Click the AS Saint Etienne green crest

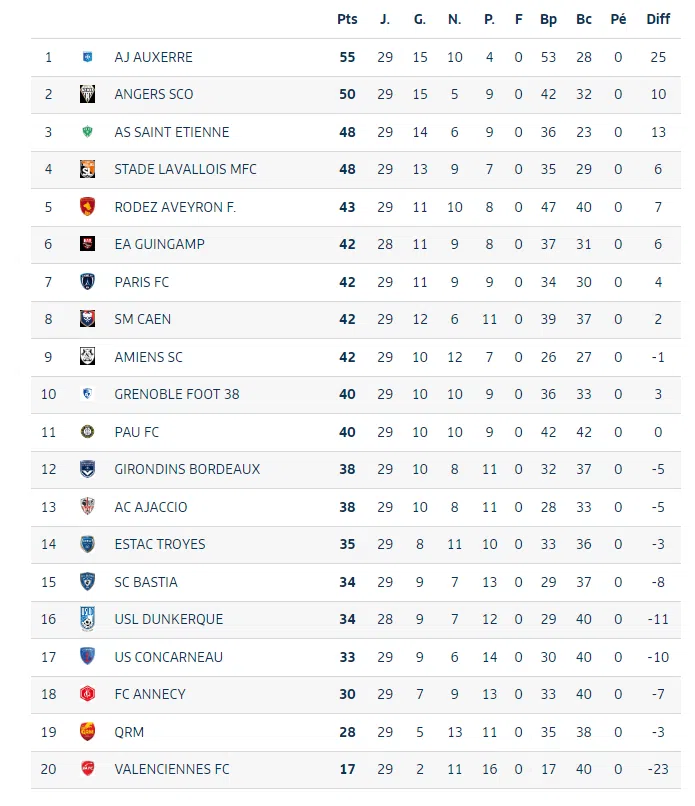pyautogui.click(x=87, y=132)
